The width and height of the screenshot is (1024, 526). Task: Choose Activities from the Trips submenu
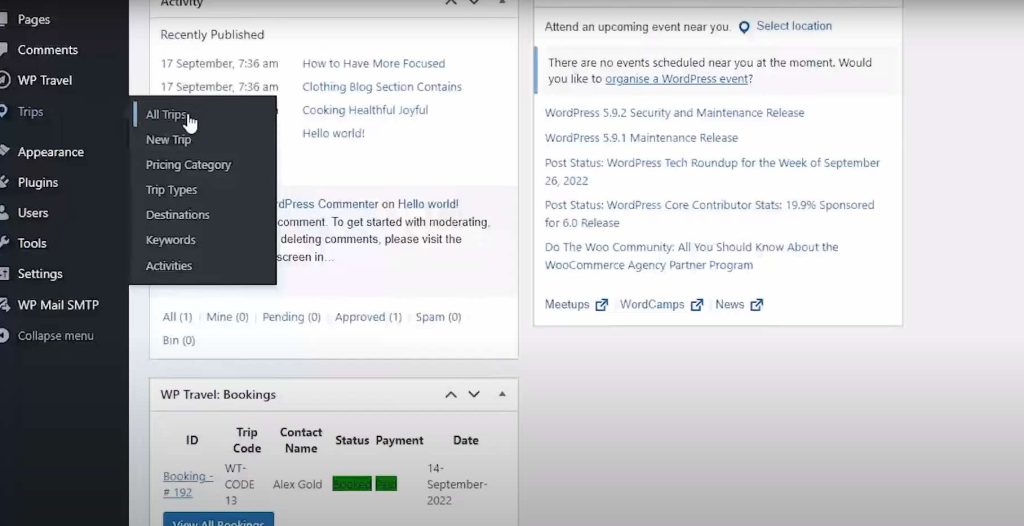[x=168, y=266]
